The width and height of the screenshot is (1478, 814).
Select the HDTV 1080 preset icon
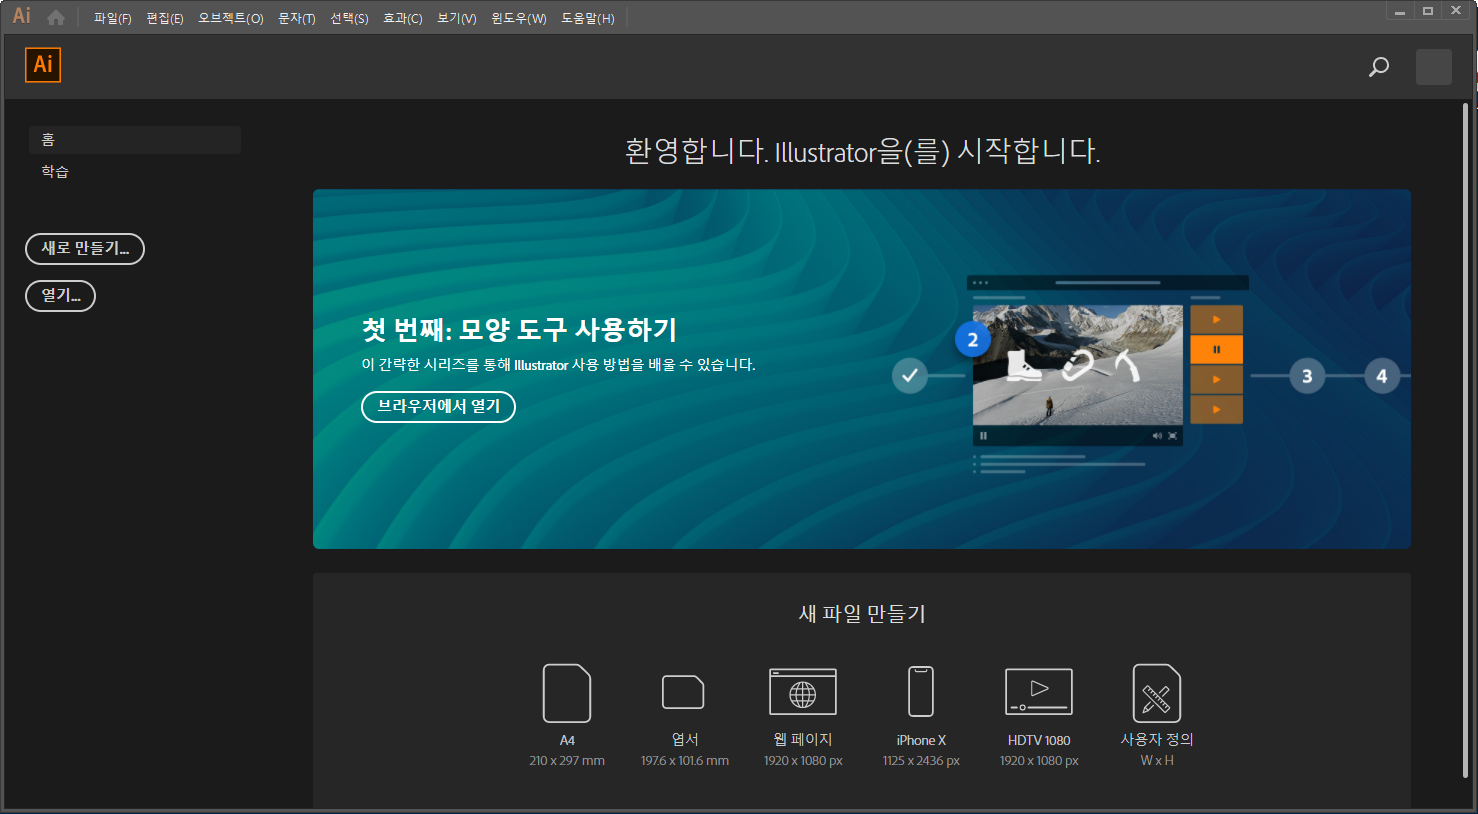[1039, 692]
